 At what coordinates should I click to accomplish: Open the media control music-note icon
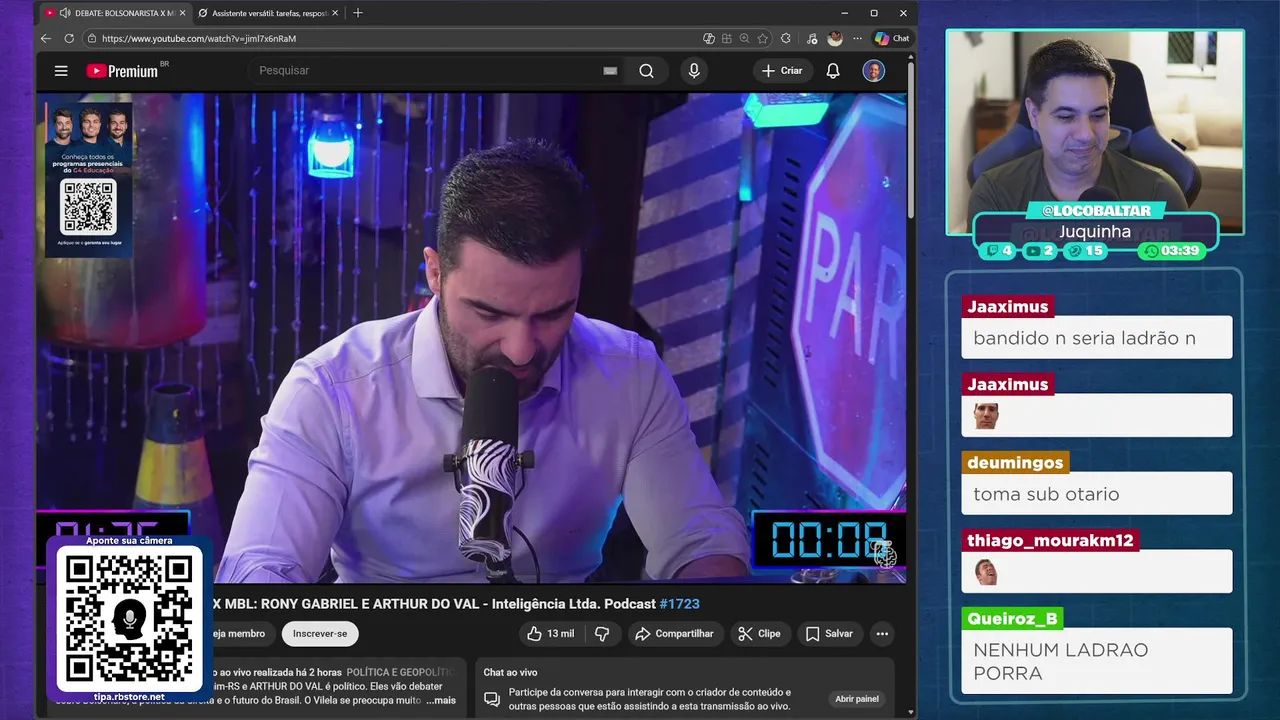(810, 38)
